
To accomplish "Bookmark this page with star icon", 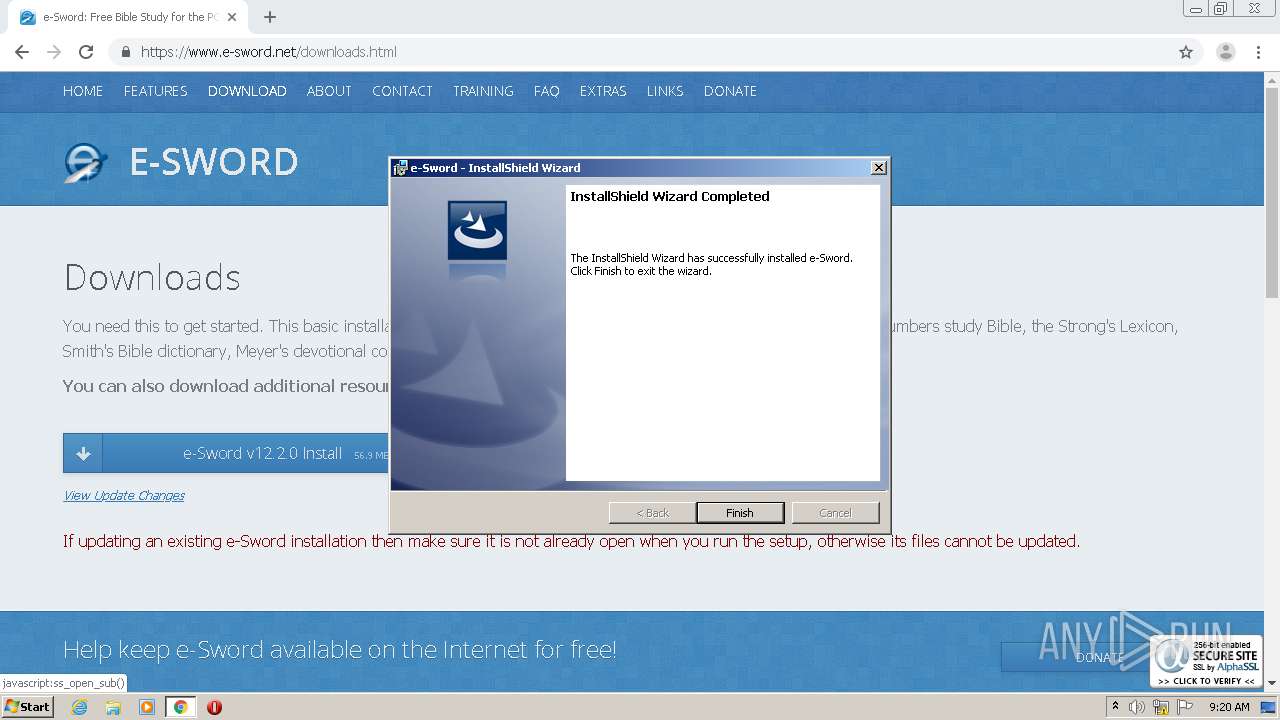I will click(x=1186, y=52).
